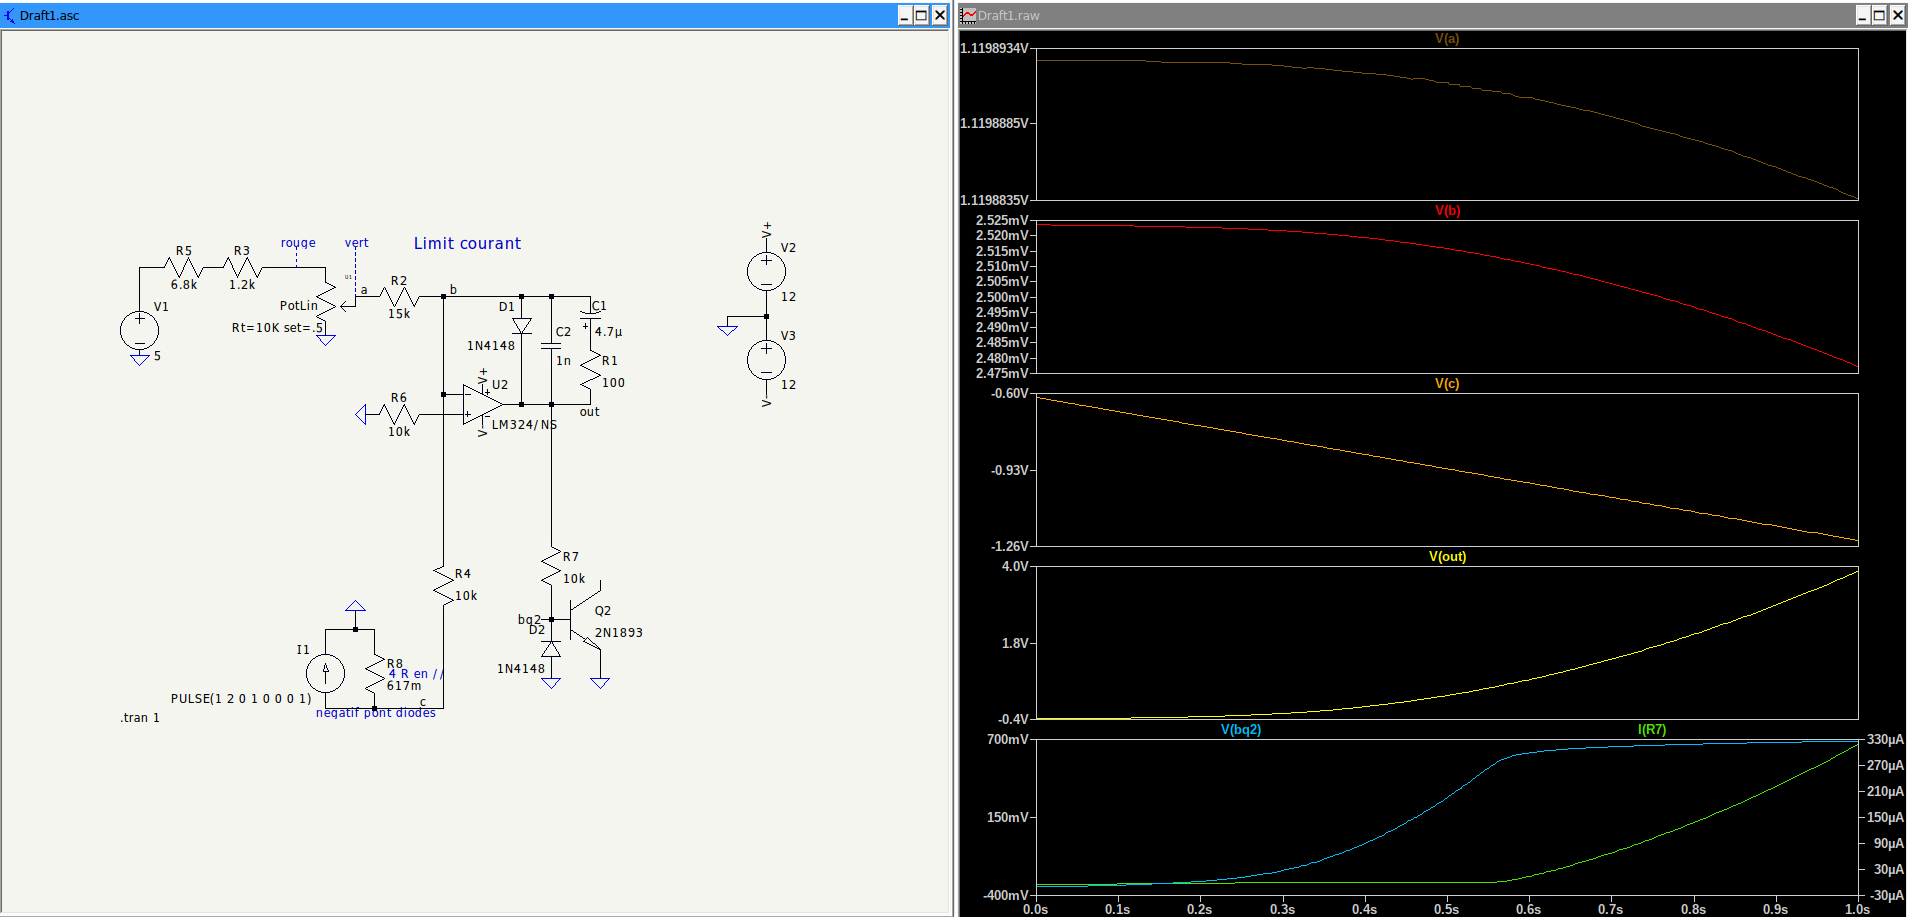The height and width of the screenshot is (917, 1908).
Task: Click the Limit courant title text
Action: pyautogui.click(x=467, y=244)
